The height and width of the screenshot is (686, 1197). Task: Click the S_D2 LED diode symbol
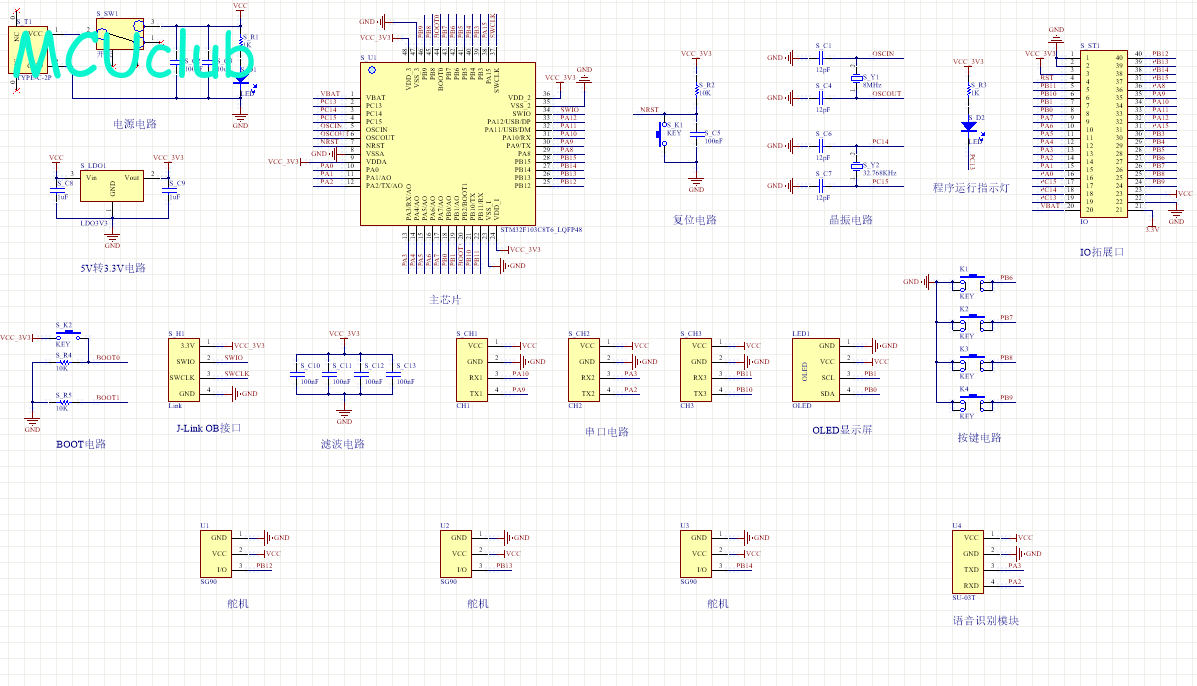pos(969,127)
